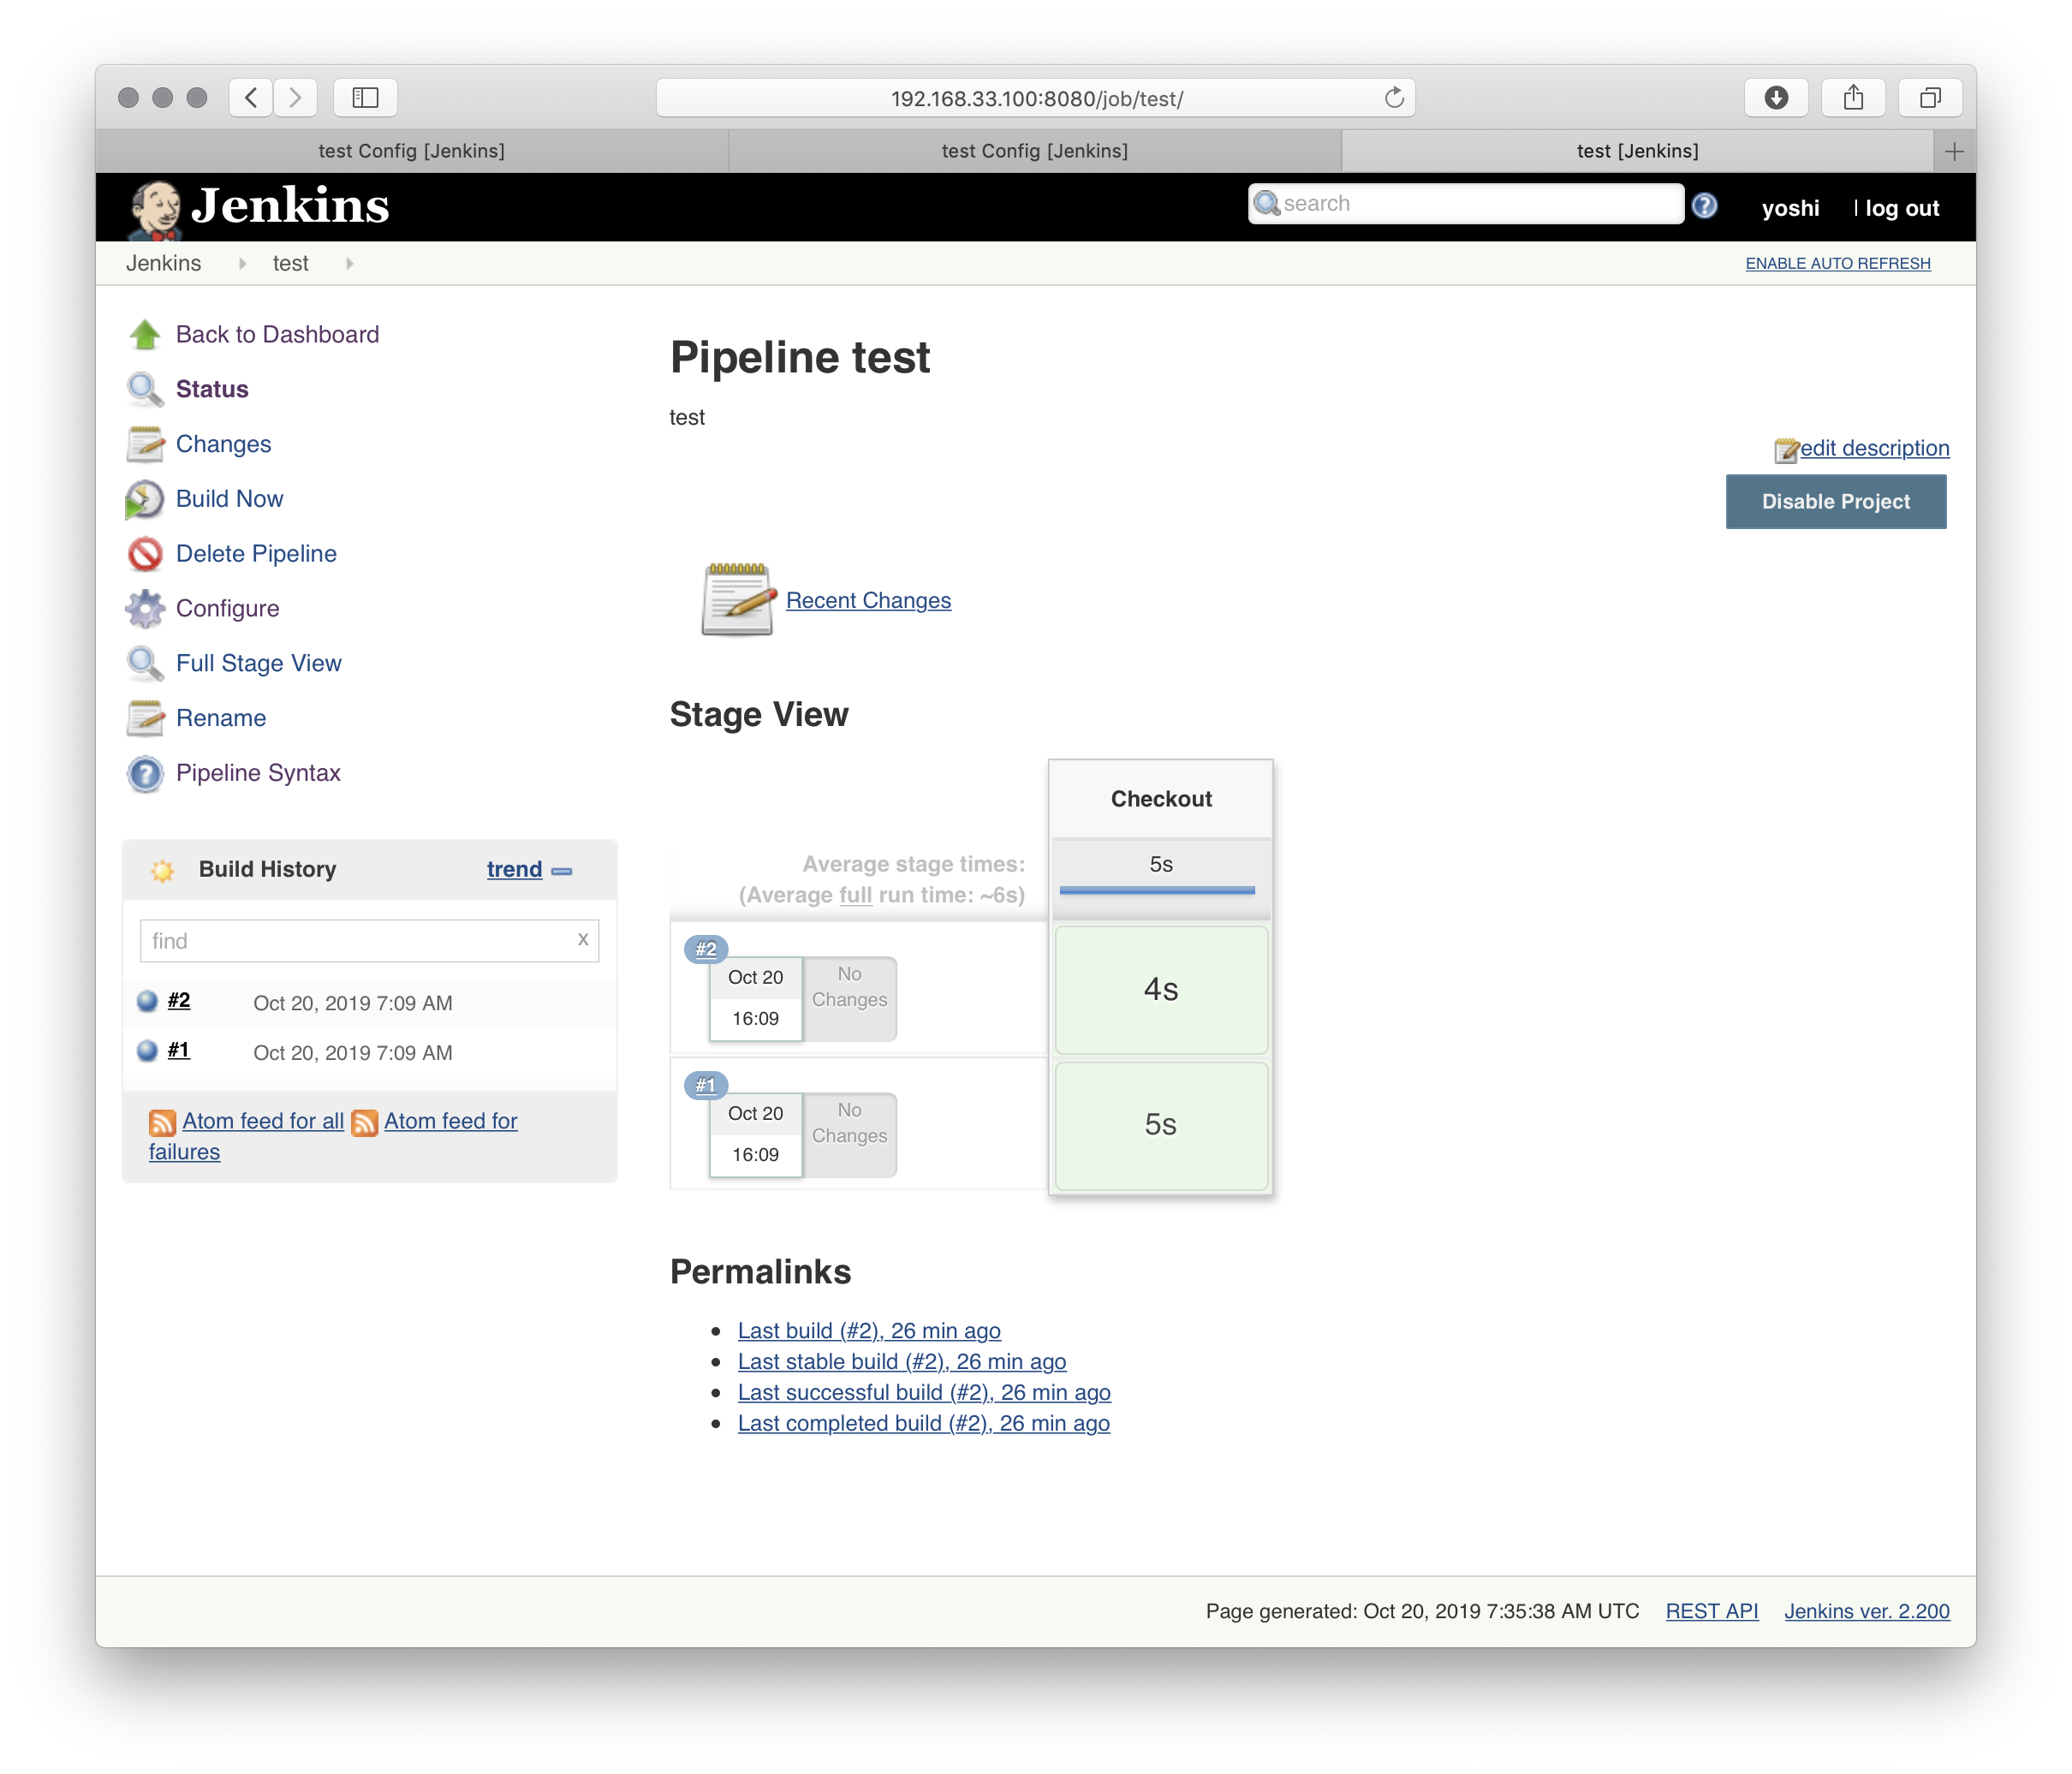Open the Configure sidebar link

[228, 609]
